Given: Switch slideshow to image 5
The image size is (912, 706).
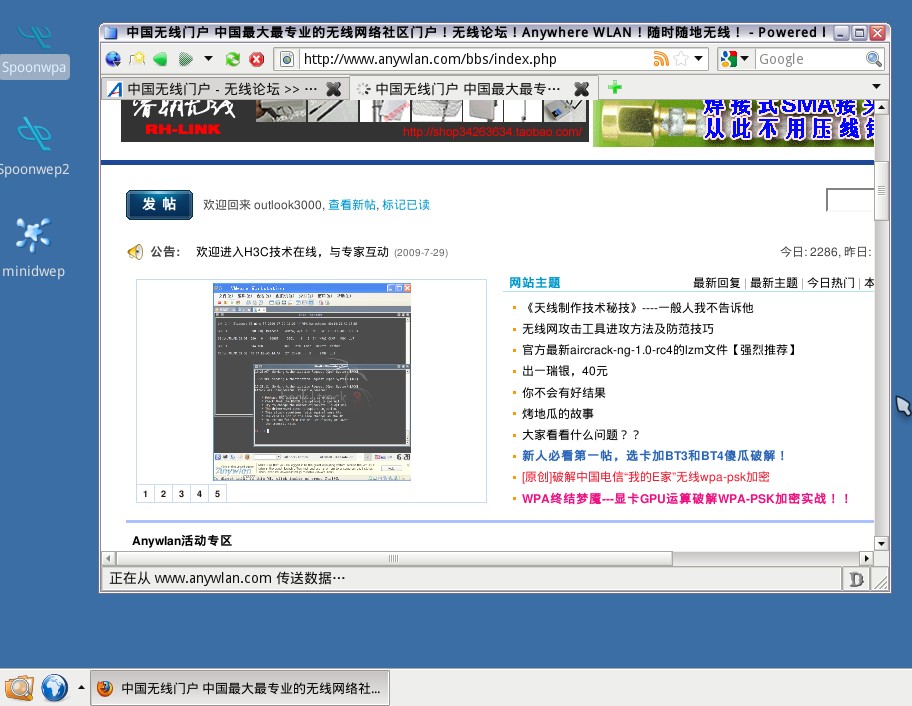Looking at the screenshot, I should [218, 494].
